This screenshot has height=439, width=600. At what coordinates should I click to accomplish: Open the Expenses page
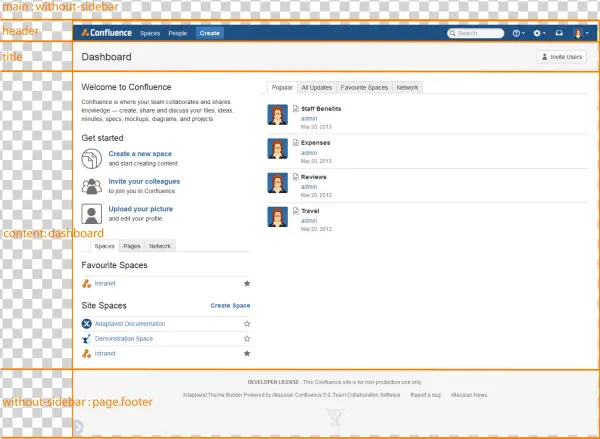tap(315, 143)
